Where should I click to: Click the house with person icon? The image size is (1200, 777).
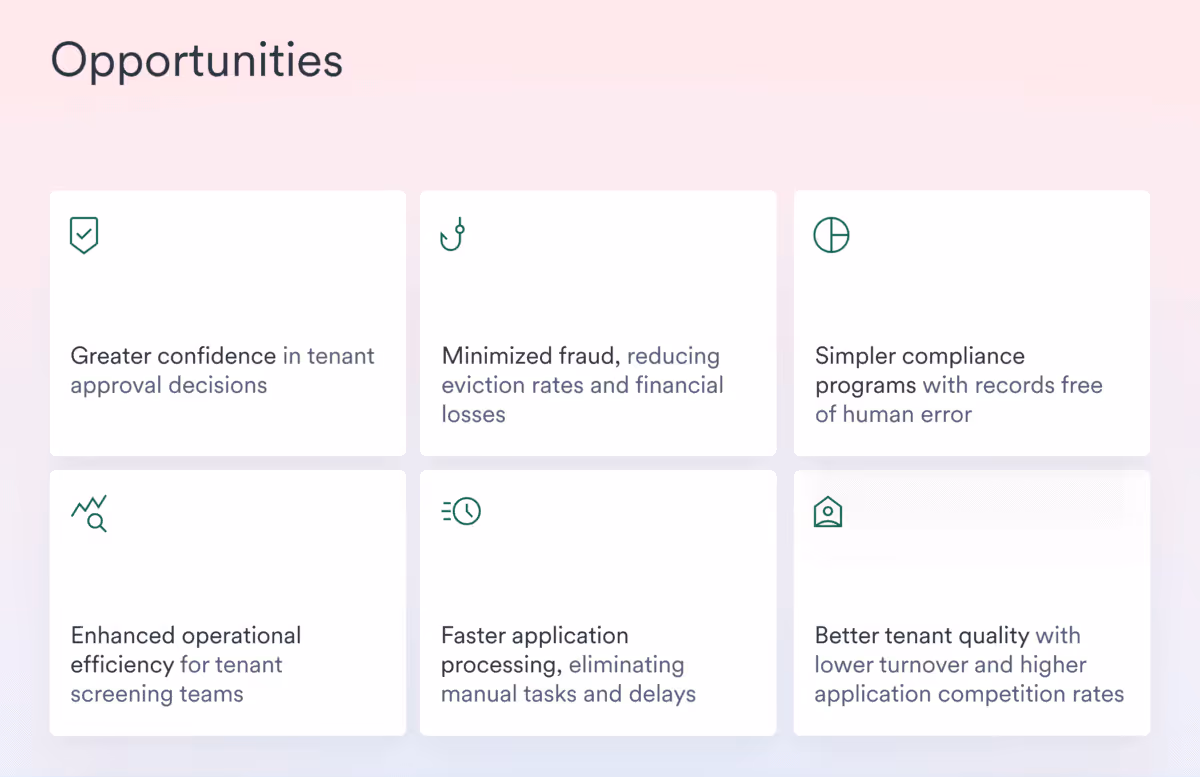(x=828, y=512)
